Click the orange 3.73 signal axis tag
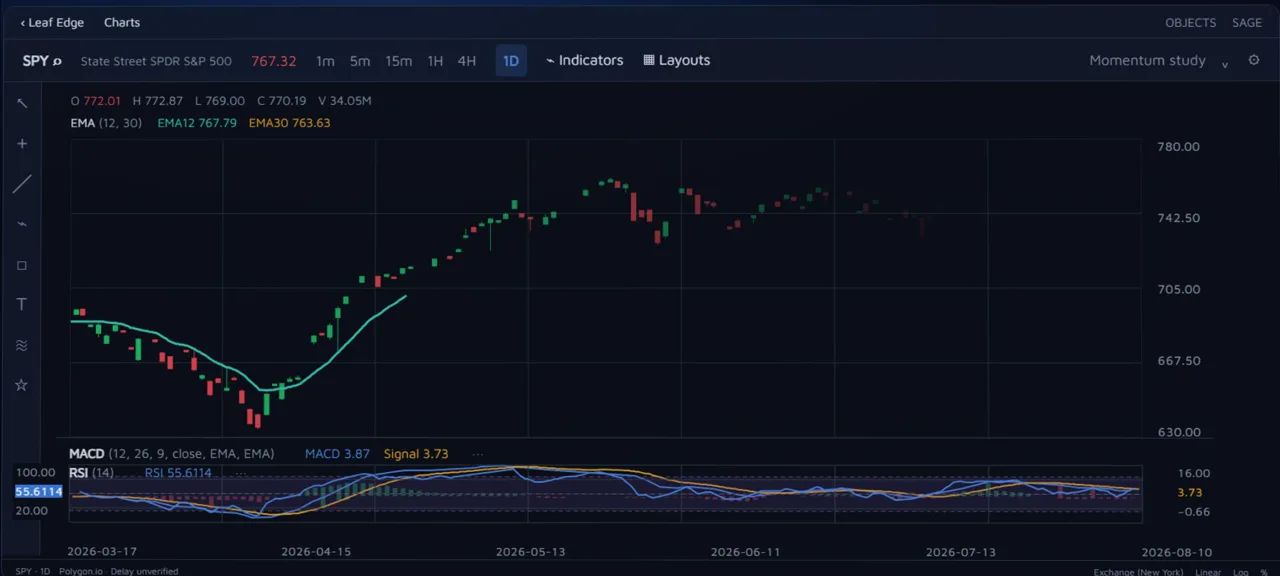The width and height of the screenshot is (1280, 576). tap(1190, 493)
